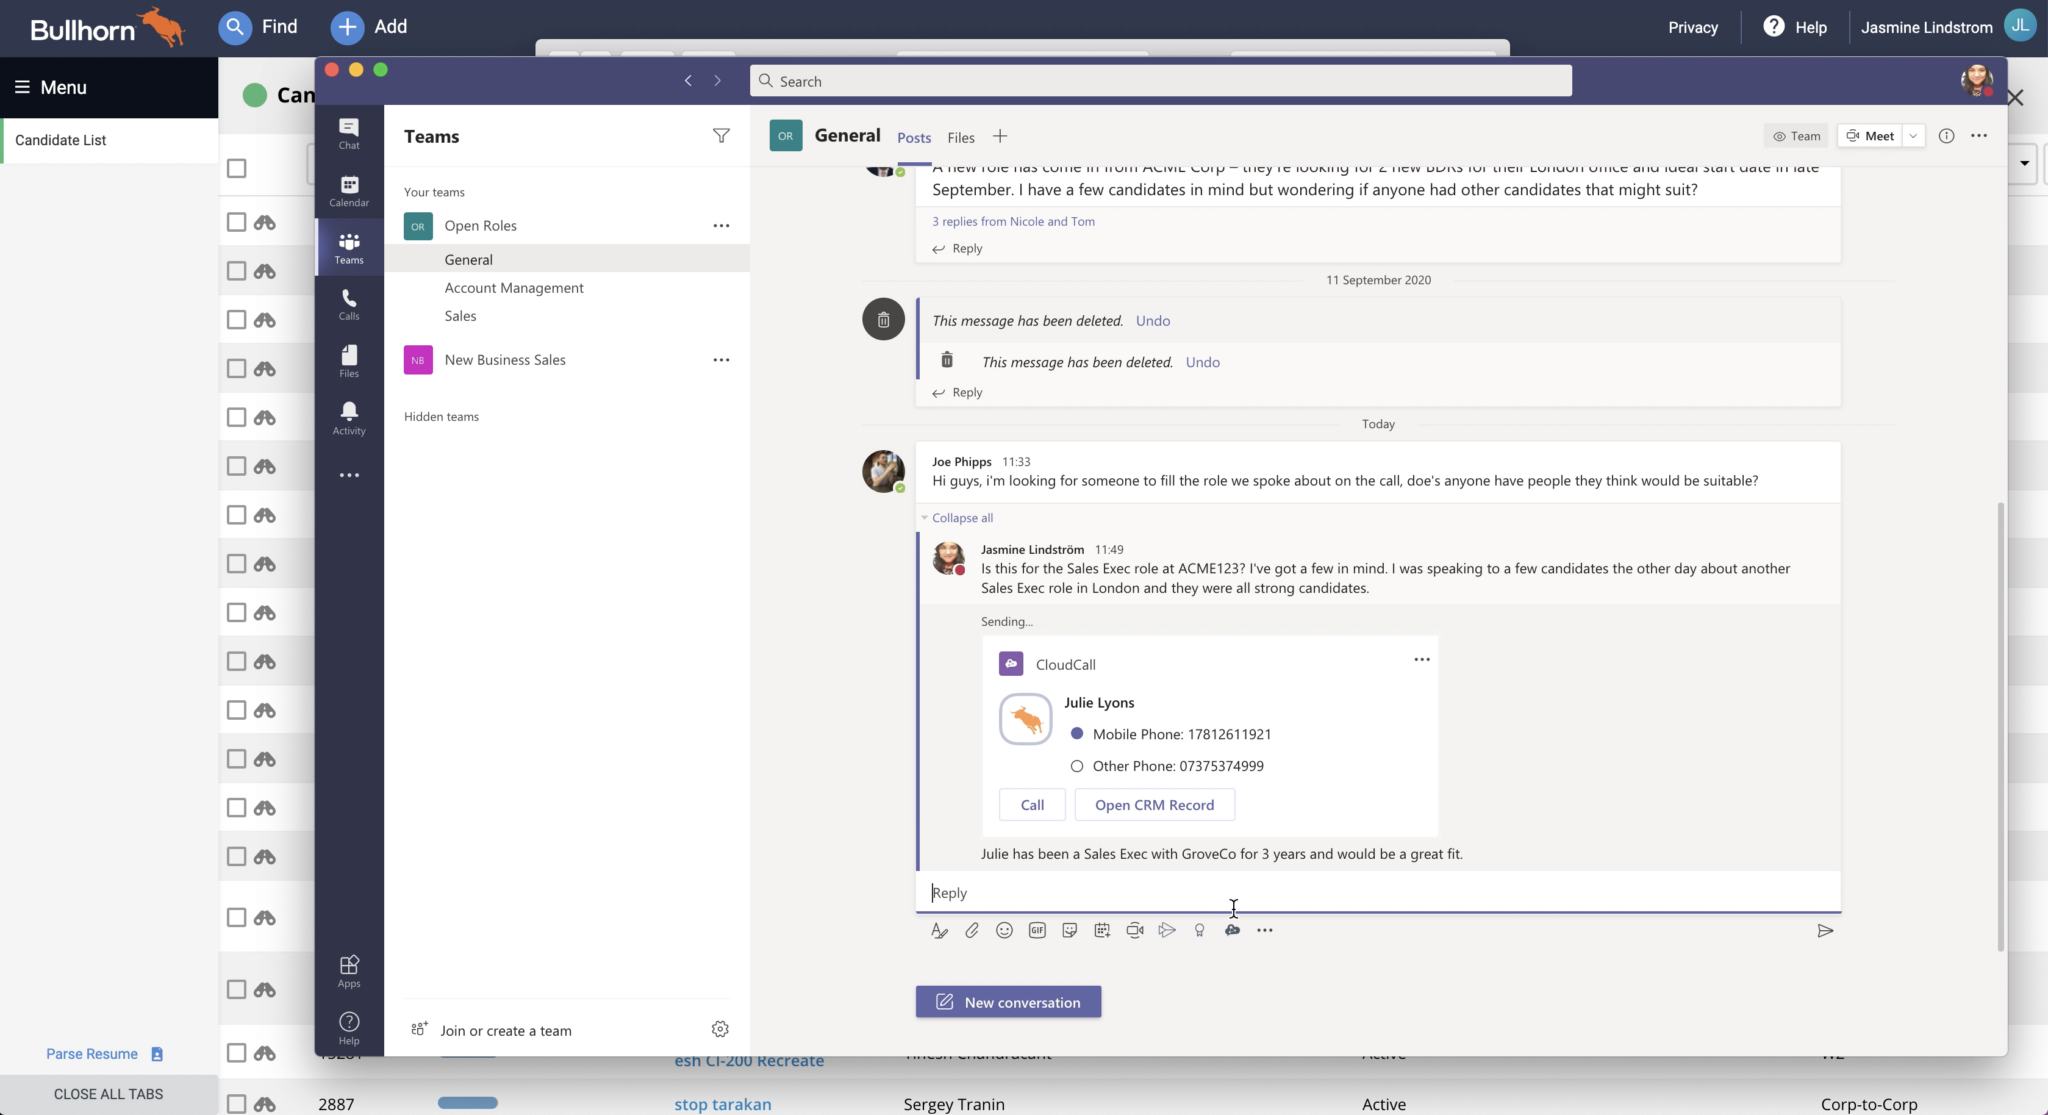
Task: Open the Meet dropdown arrow
Action: (1913, 135)
